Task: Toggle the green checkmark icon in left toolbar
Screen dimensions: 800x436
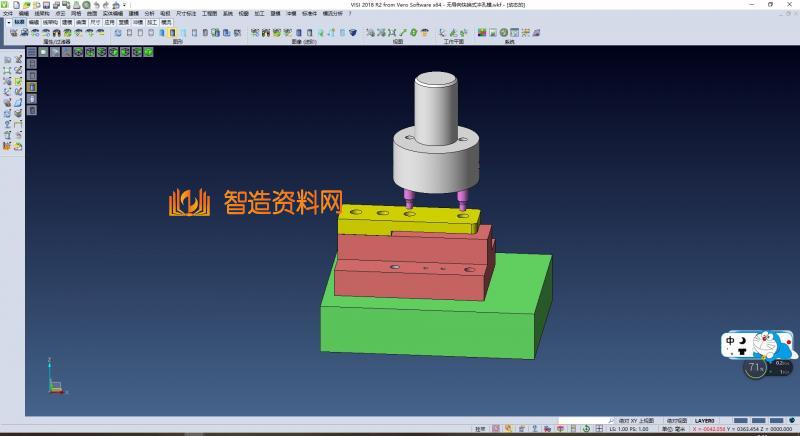Action: (18, 82)
